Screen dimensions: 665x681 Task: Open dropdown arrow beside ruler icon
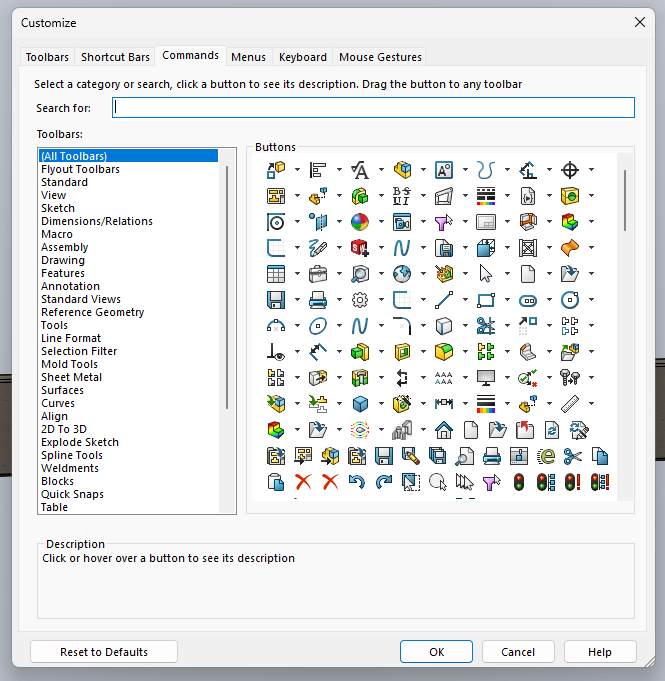[591, 404]
